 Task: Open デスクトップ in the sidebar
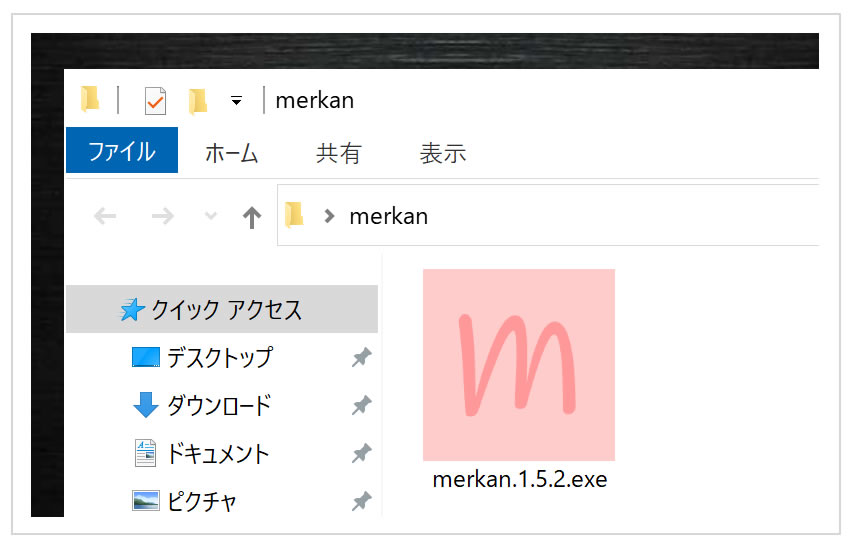220,357
